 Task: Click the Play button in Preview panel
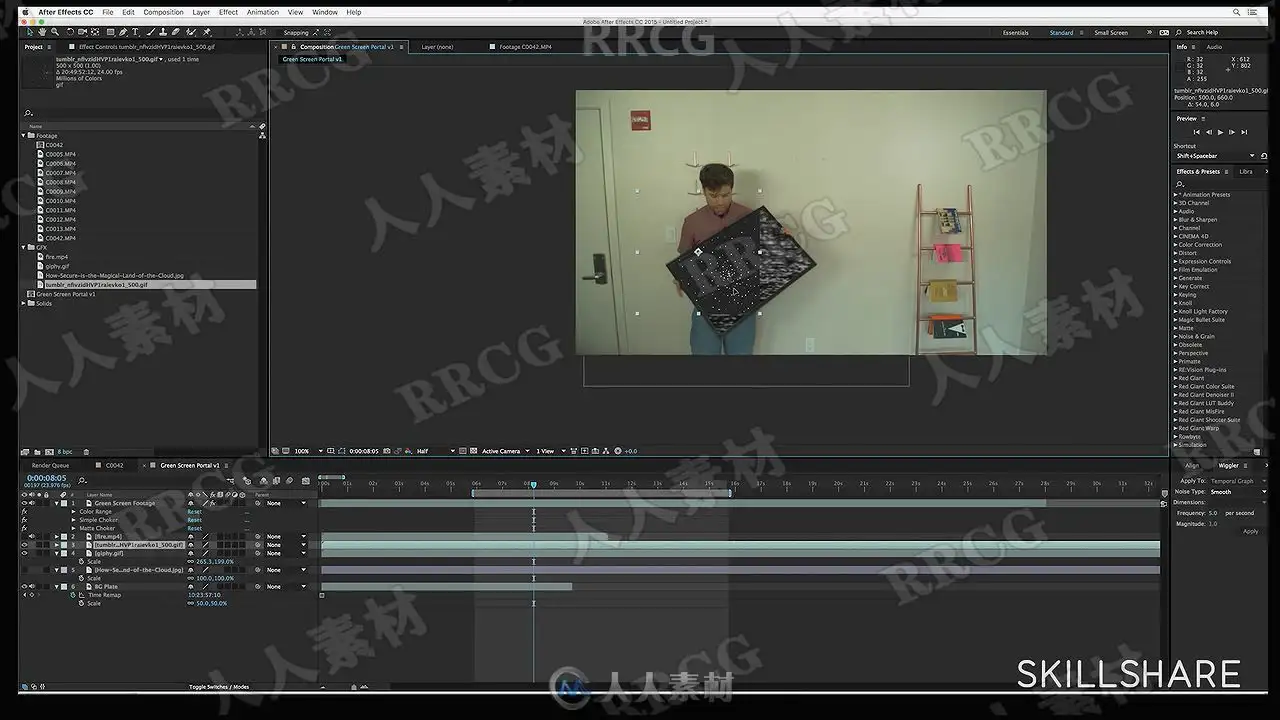1220,132
